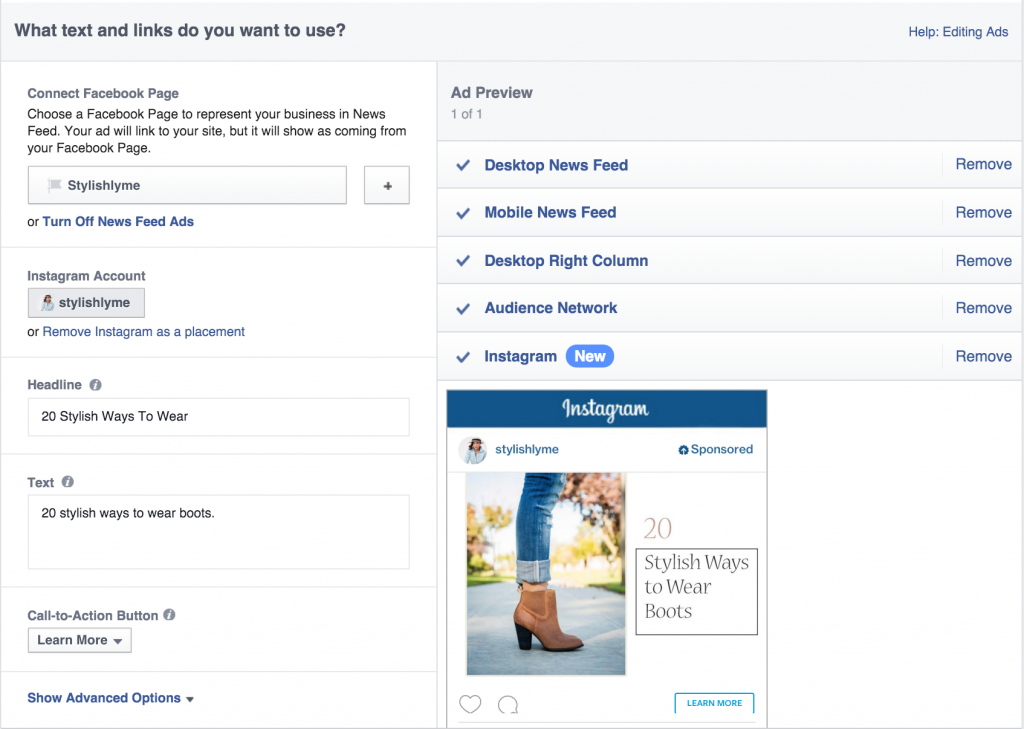
Task: Click the comment bubble icon in preview
Action: 508,704
